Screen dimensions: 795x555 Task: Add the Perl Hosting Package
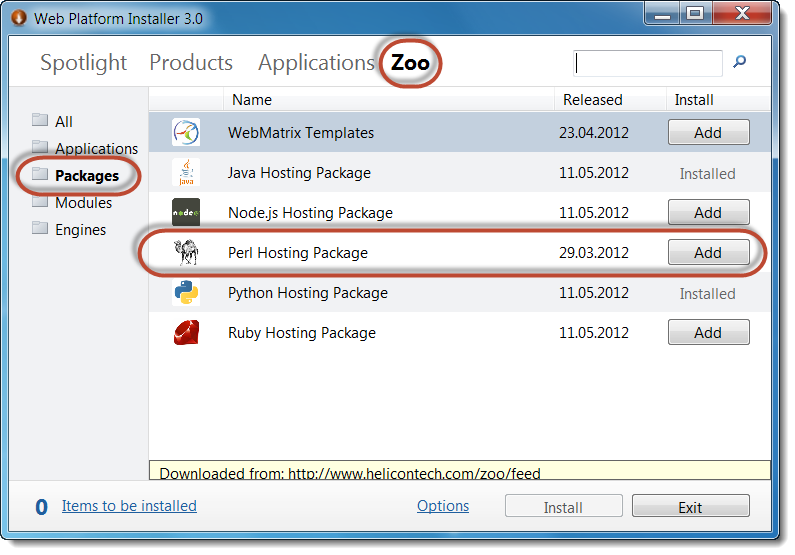tap(708, 253)
